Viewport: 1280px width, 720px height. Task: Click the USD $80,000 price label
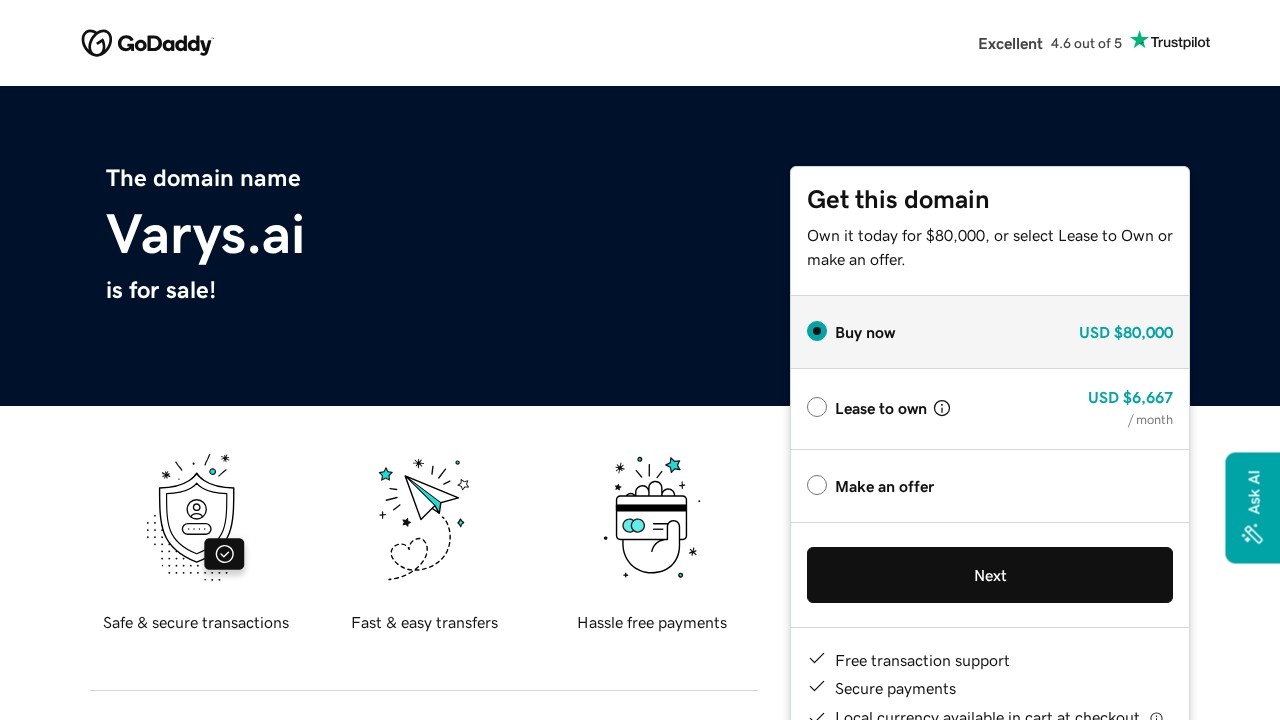[1125, 333]
